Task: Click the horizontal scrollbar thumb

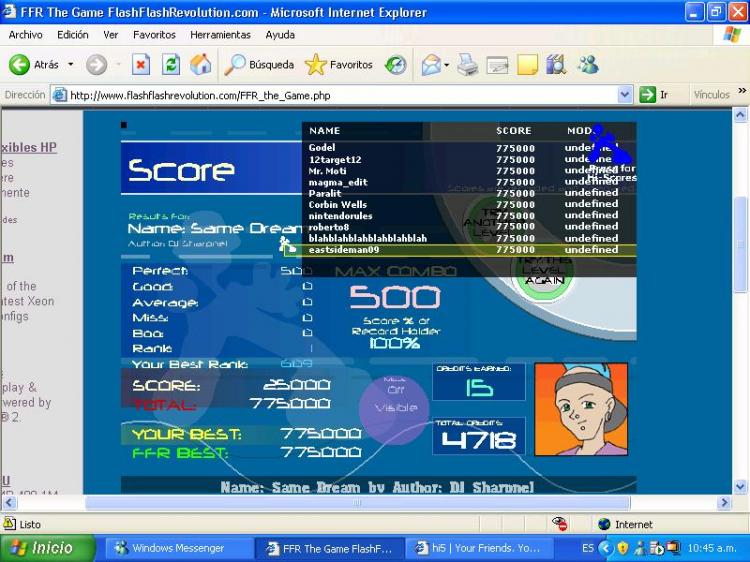Action: point(357,502)
